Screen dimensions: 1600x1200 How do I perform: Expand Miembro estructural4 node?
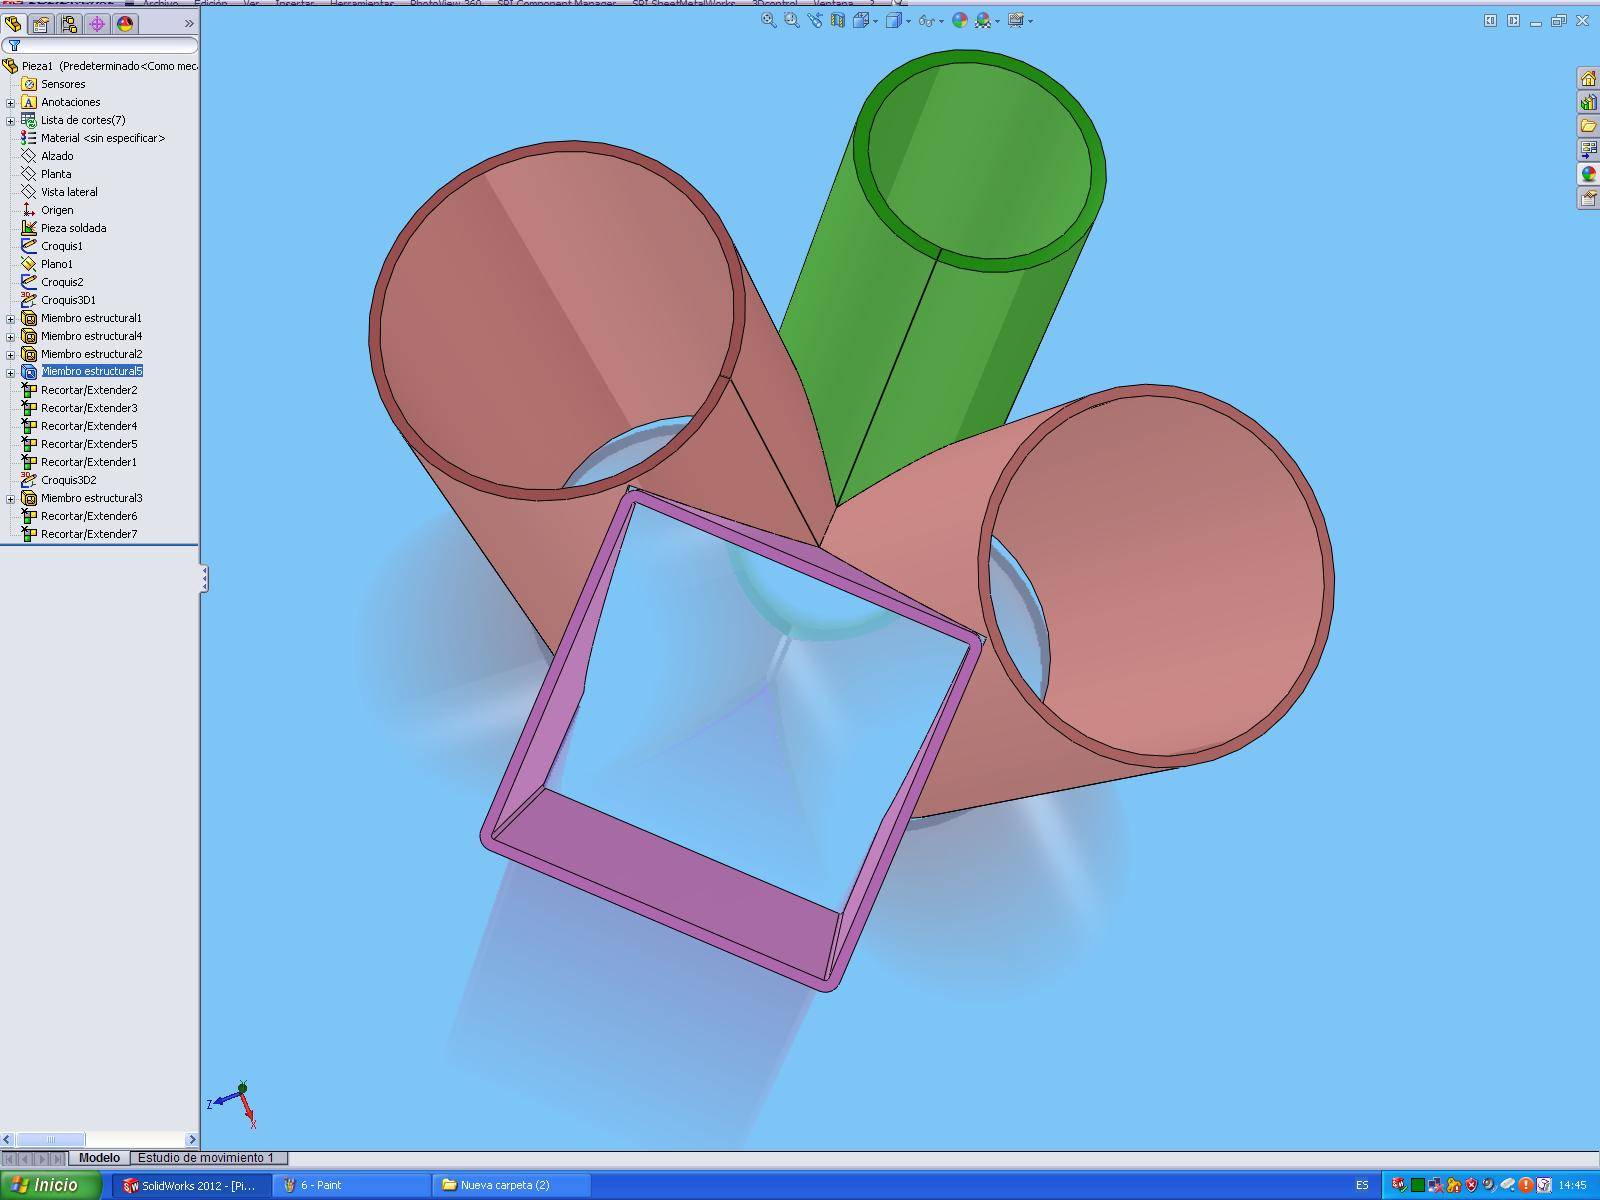pos(11,336)
